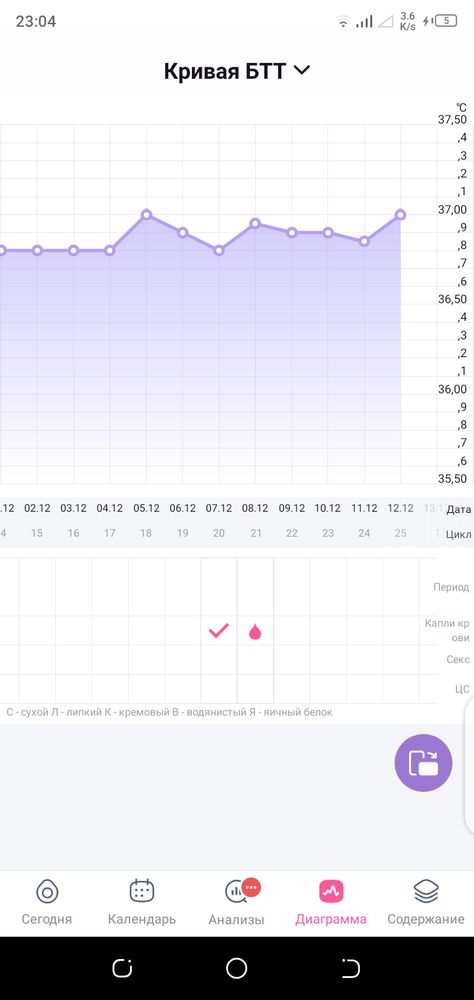Select the temperature point for 08.12

255,223
